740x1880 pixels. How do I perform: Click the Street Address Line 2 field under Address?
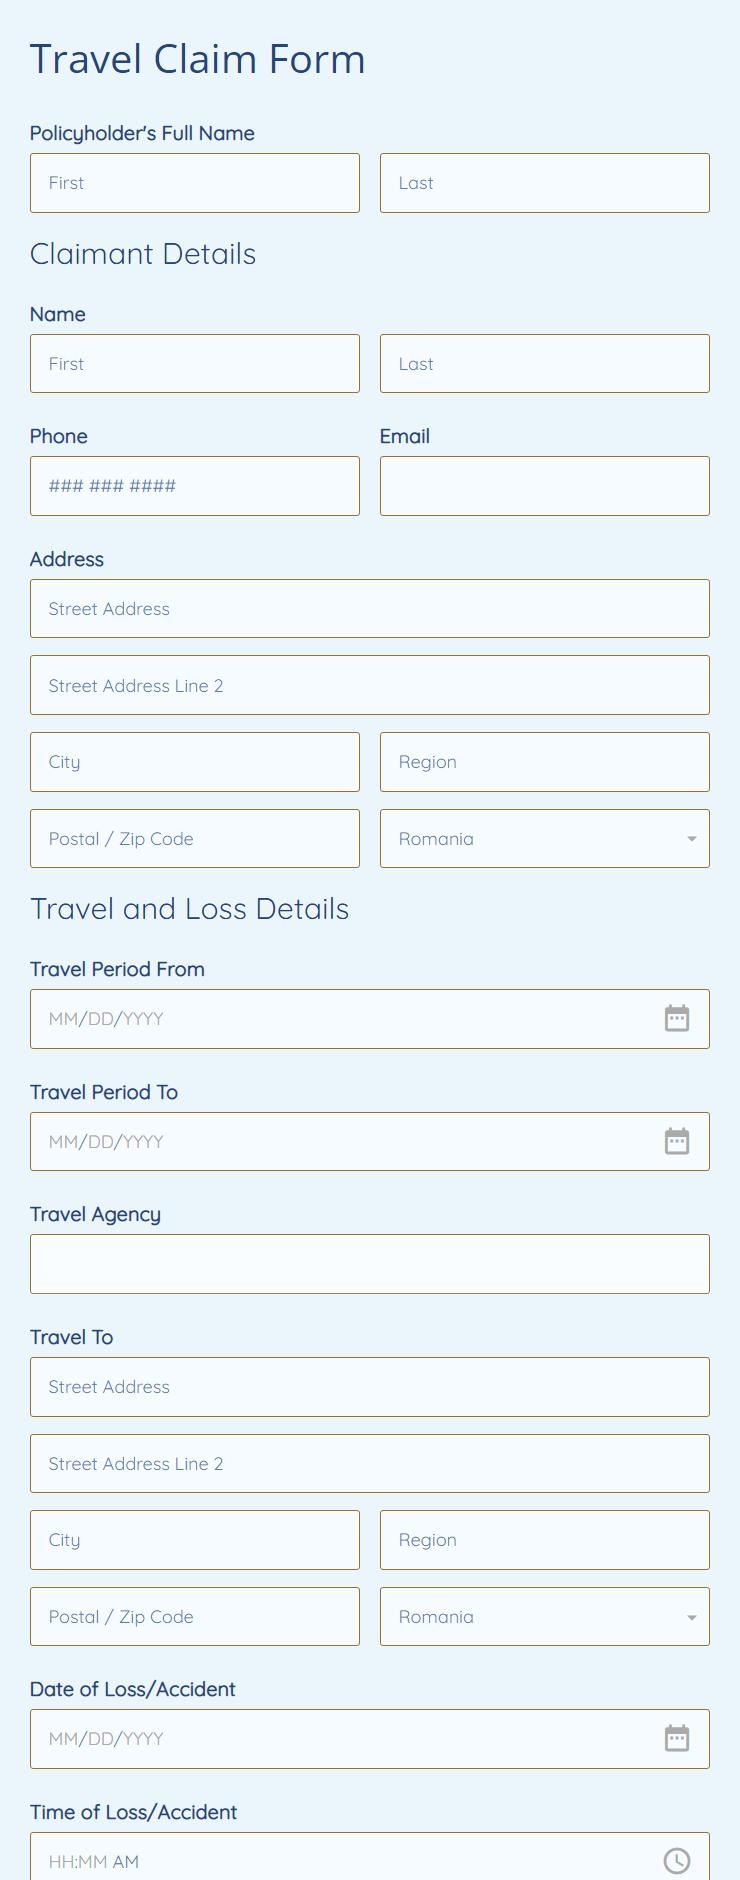(369, 685)
